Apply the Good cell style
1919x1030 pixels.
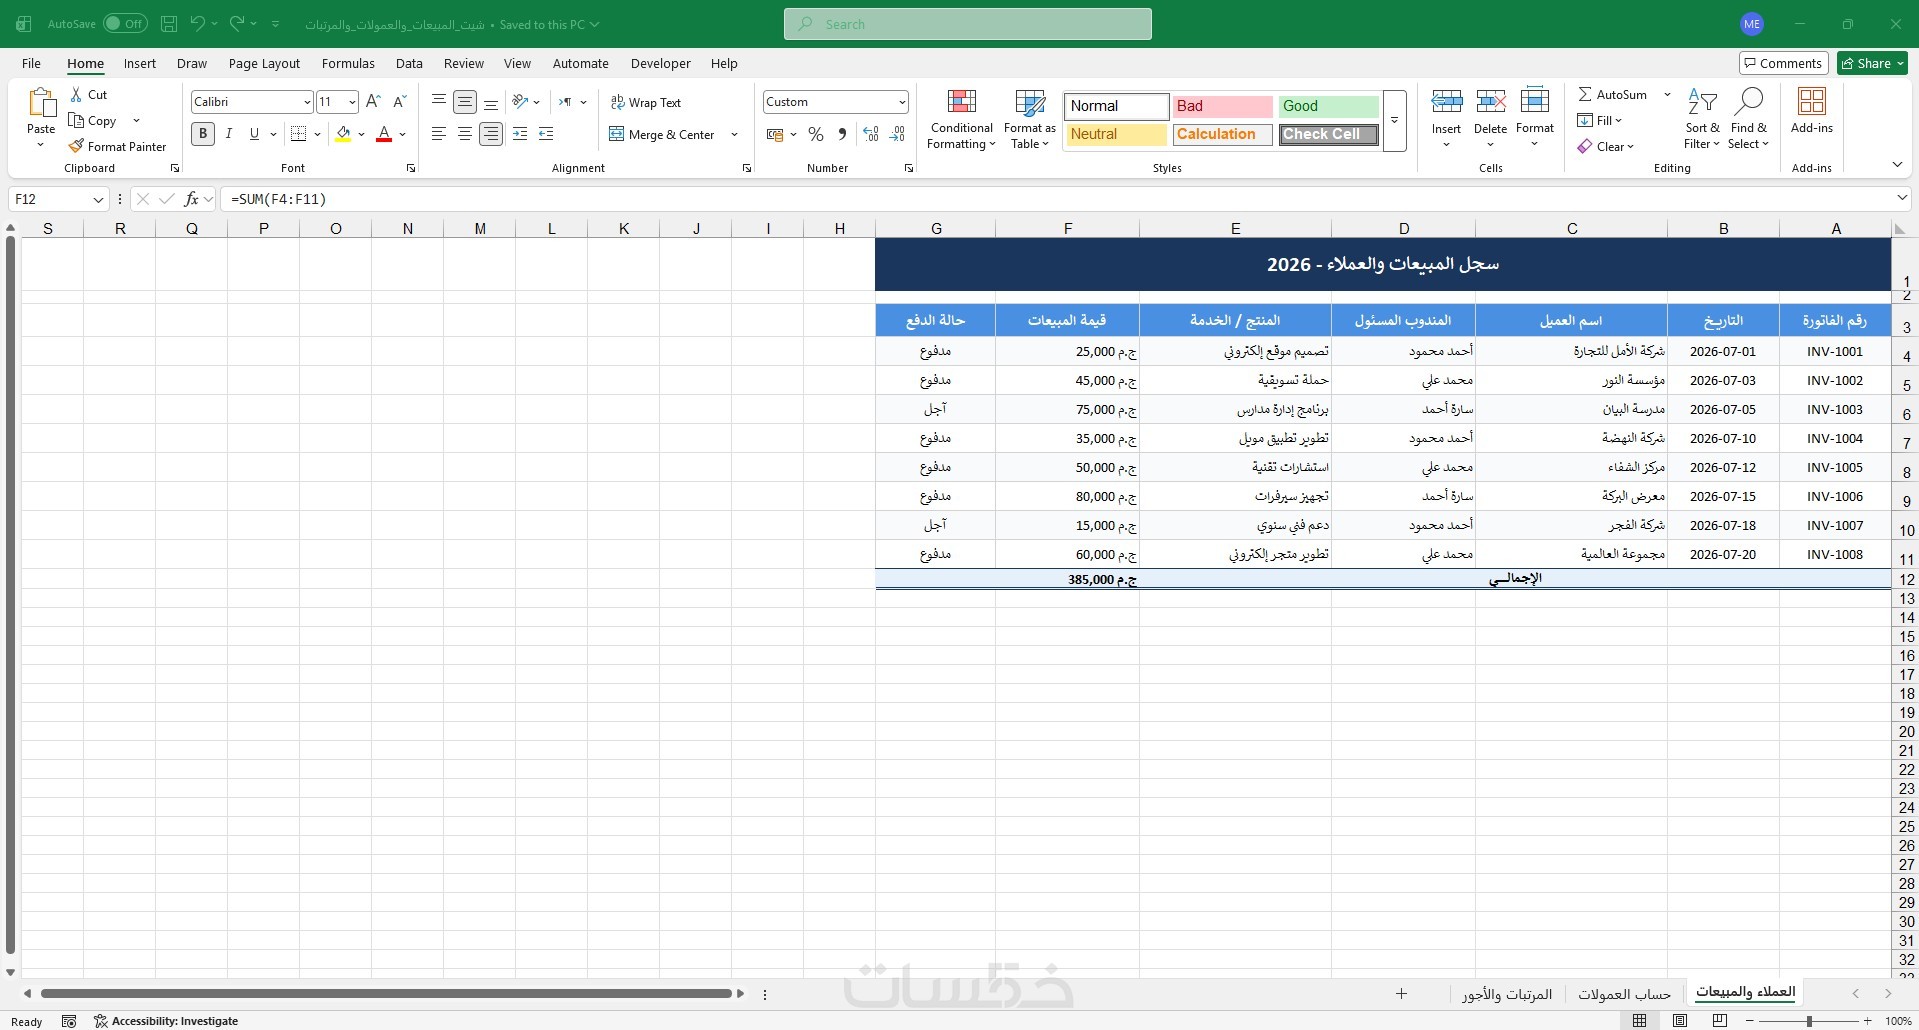[x=1328, y=106]
